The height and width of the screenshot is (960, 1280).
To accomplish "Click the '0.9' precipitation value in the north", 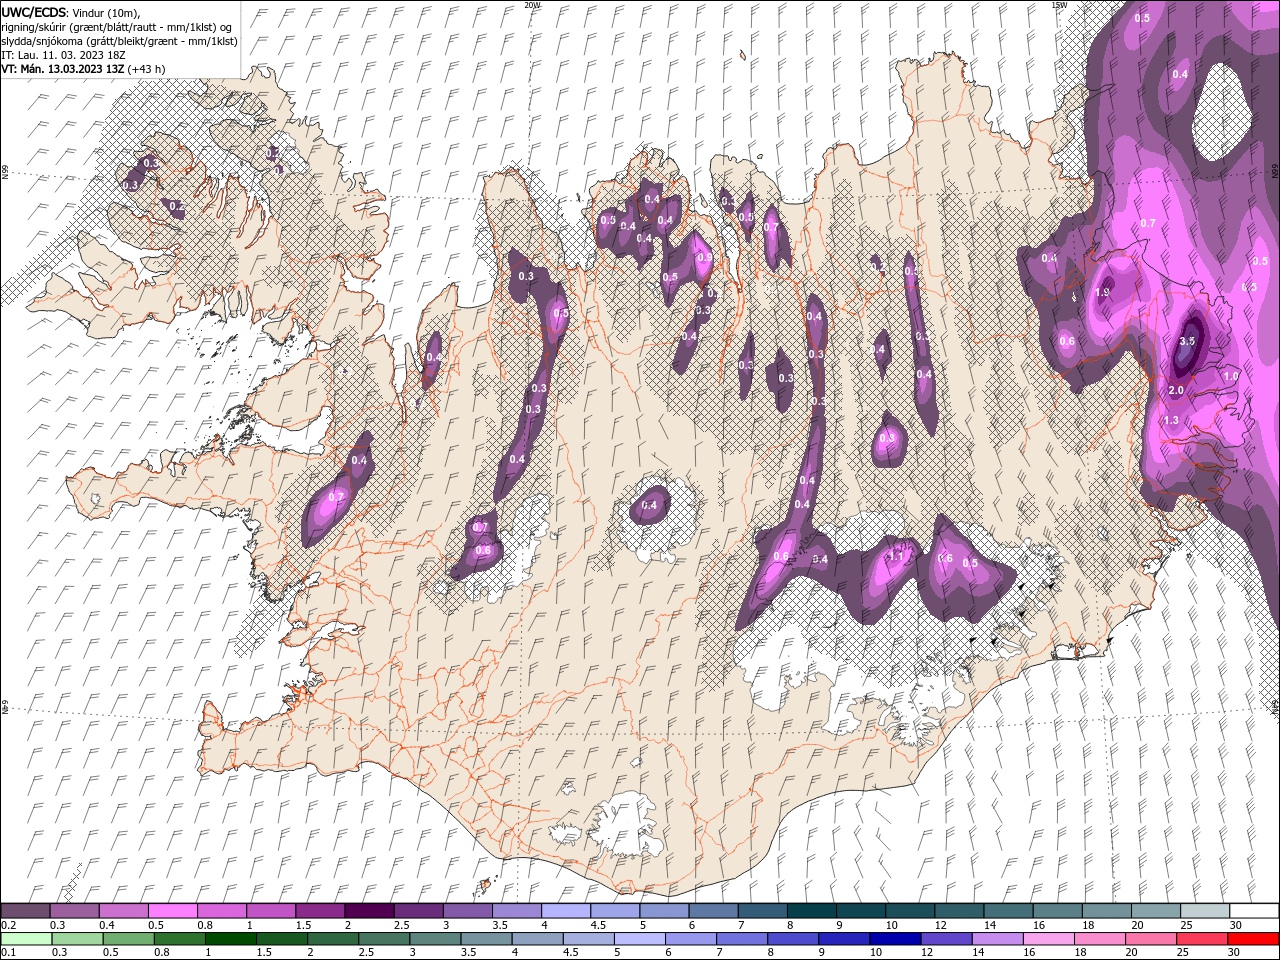I will (x=704, y=258).
